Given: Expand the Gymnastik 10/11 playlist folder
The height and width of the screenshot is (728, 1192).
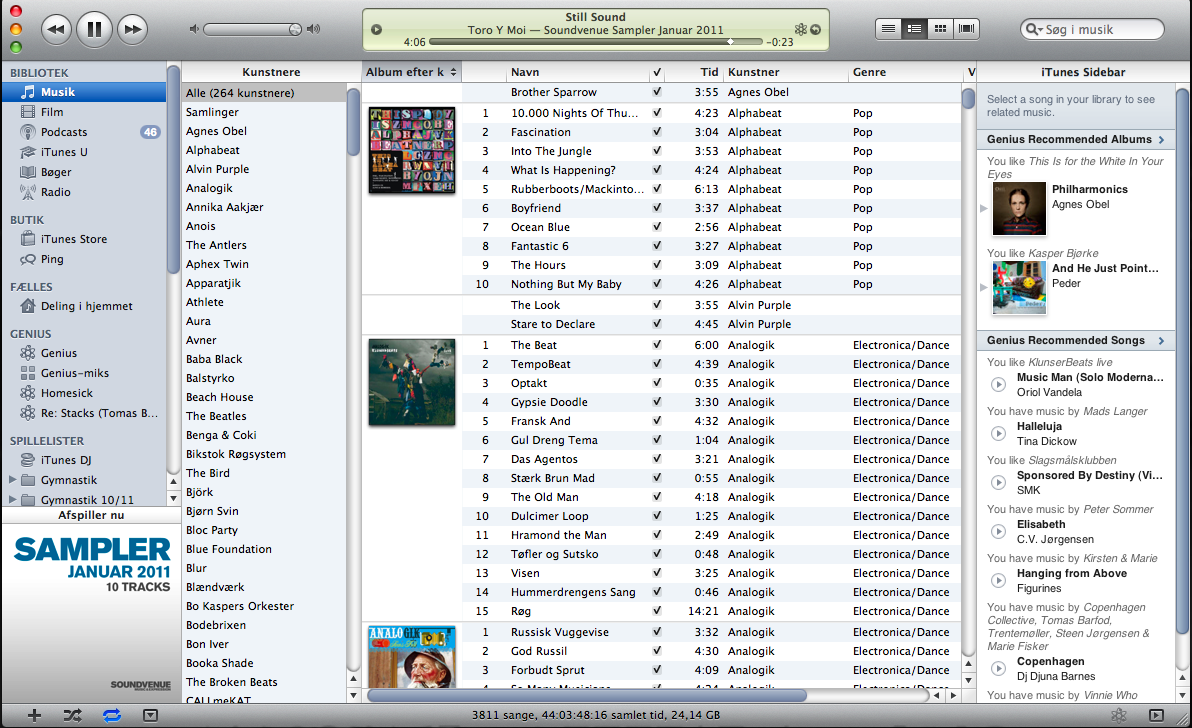Looking at the screenshot, I should coord(12,499).
